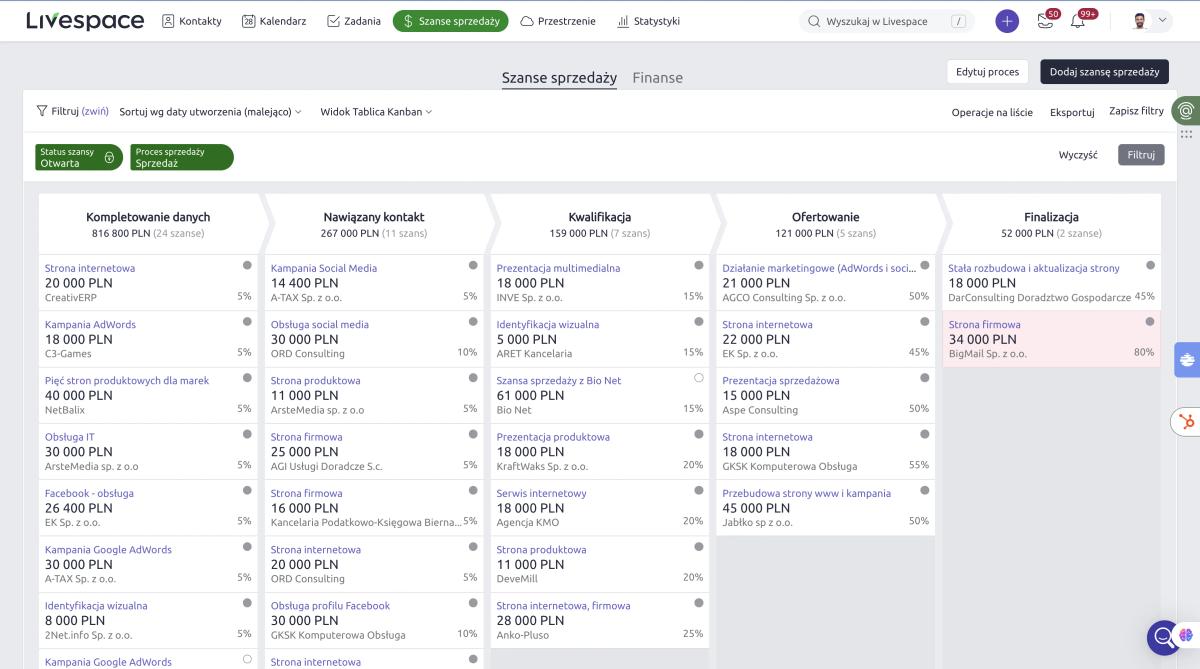Open Obsługa social media deal
Screen dimensions: 1200x669
coord(320,325)
